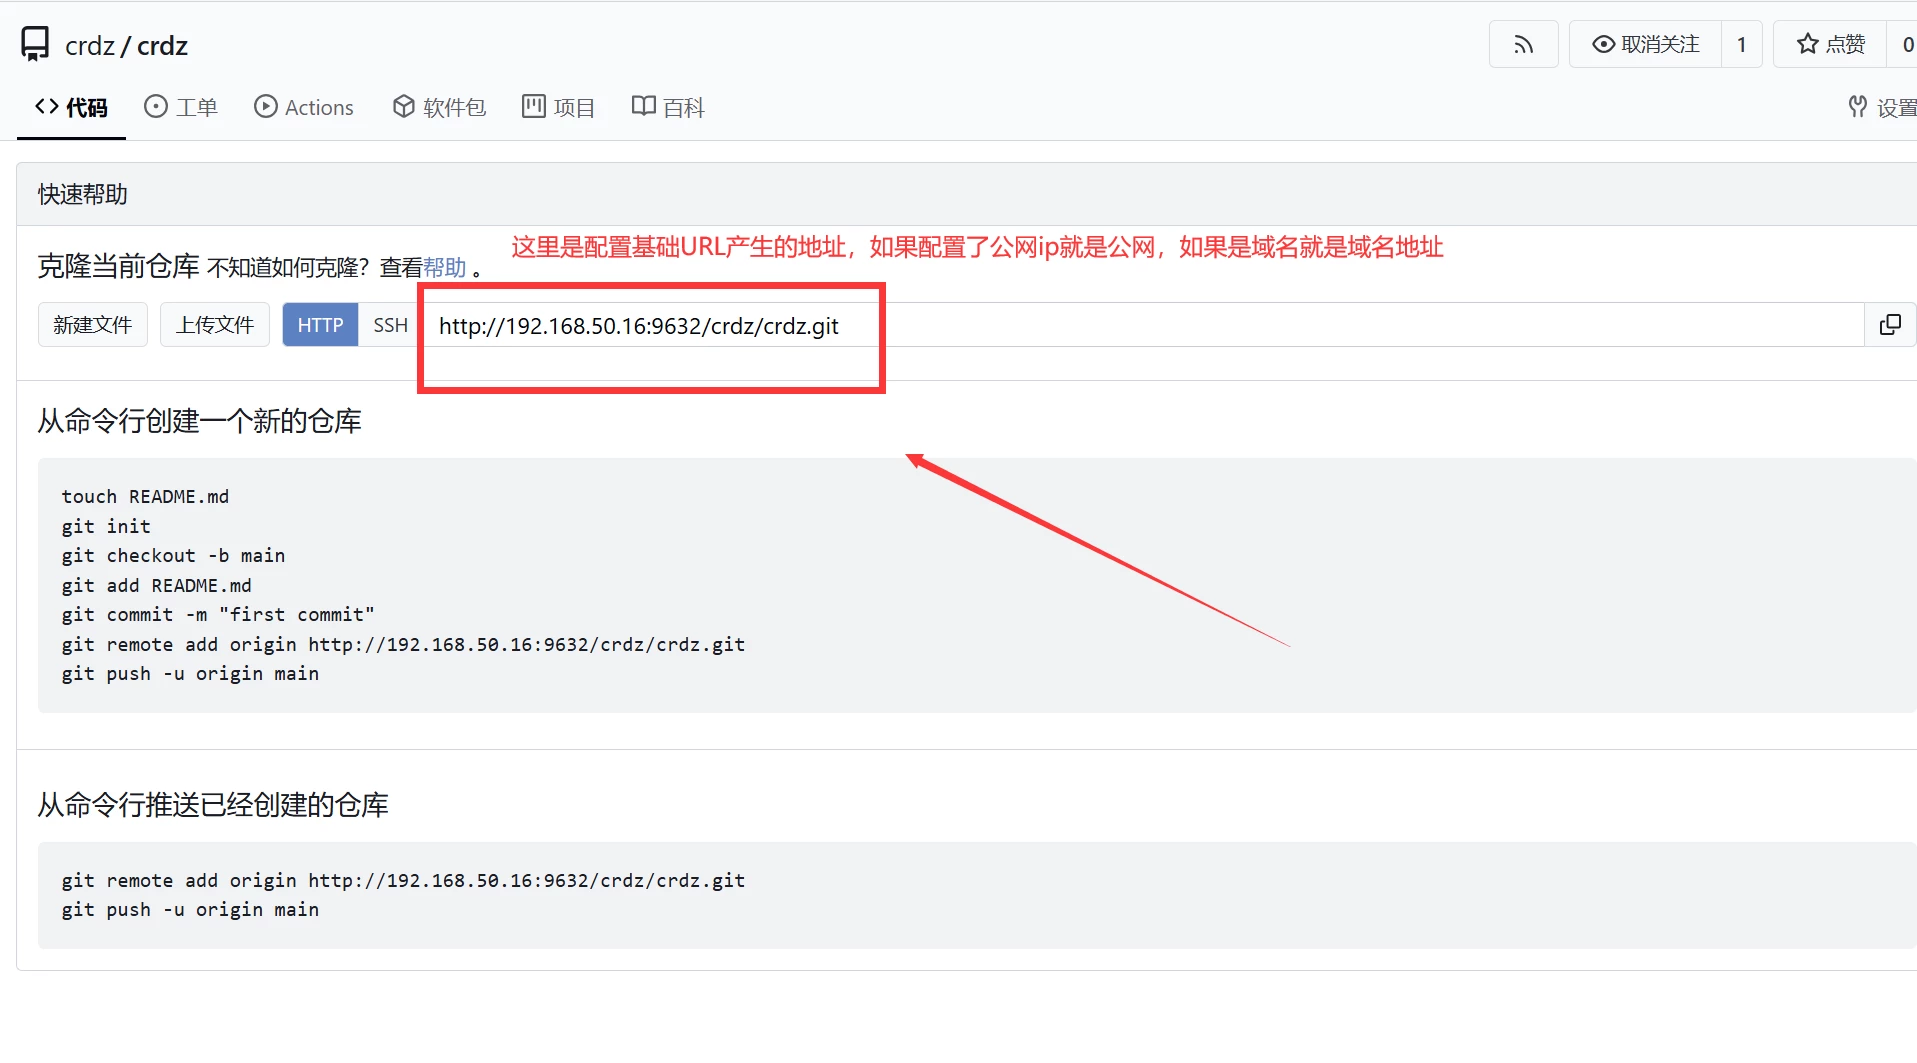Image resolution: width=1917 pixels, height=1063 pixels.
Task: Select the HTTP clone protocol
Action: pos(320,325)
